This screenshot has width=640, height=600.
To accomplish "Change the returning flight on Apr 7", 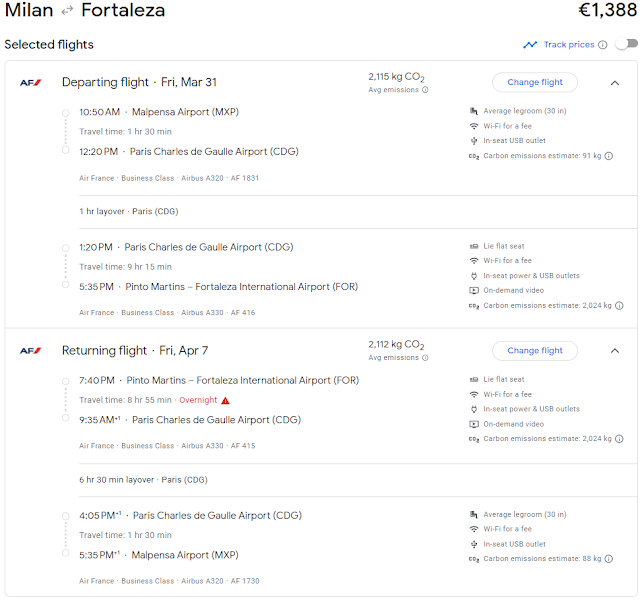I will (x=535, y=350).
